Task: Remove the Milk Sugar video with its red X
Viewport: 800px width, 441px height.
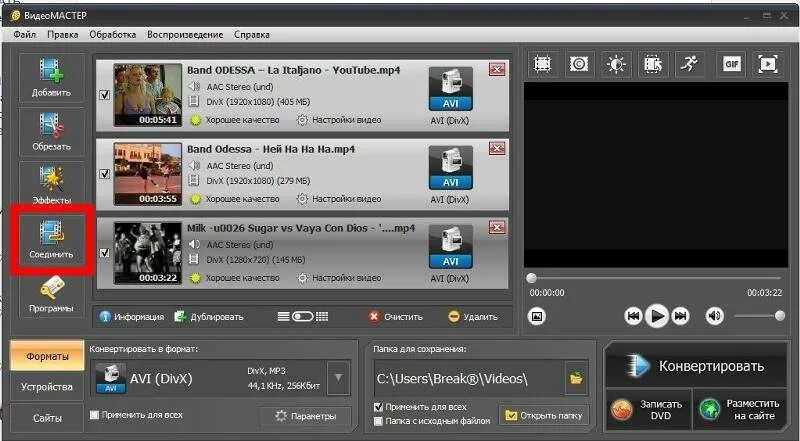Action: pyautogui.click(x=497, y=227)
